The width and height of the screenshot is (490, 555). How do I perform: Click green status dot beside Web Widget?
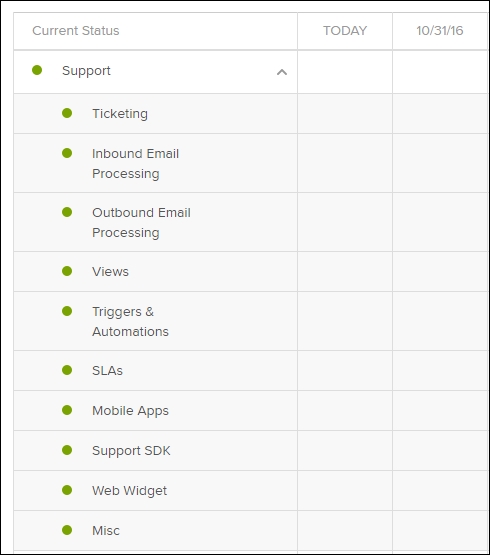click(67, 490)
